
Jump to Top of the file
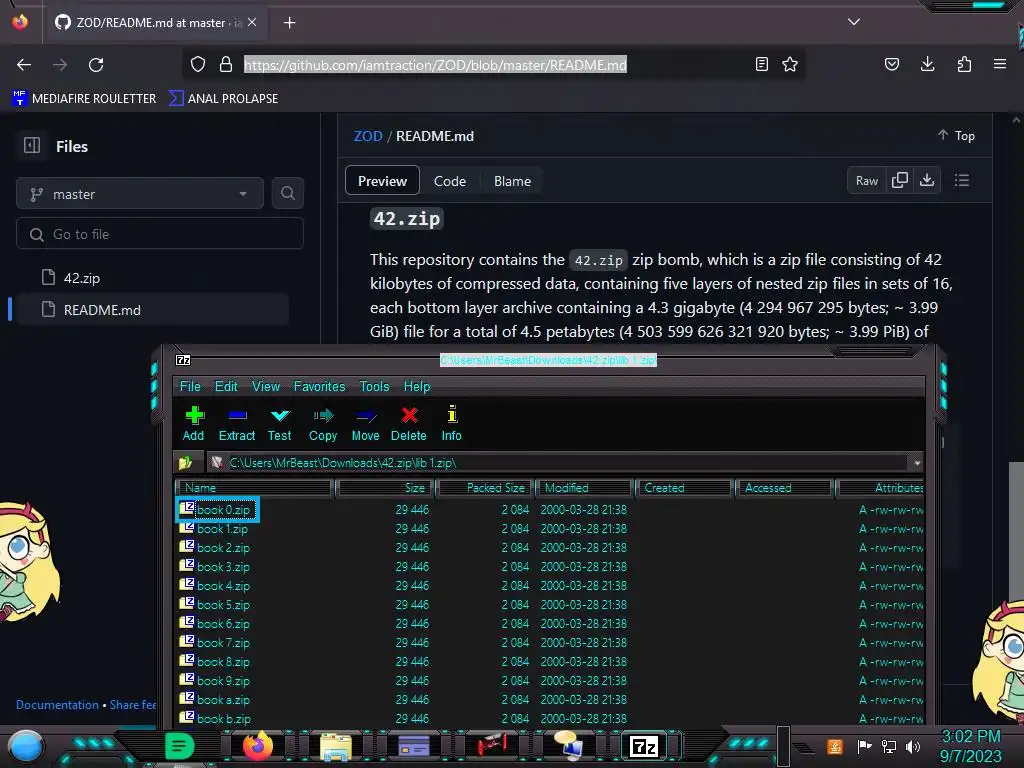click(957, 135)
